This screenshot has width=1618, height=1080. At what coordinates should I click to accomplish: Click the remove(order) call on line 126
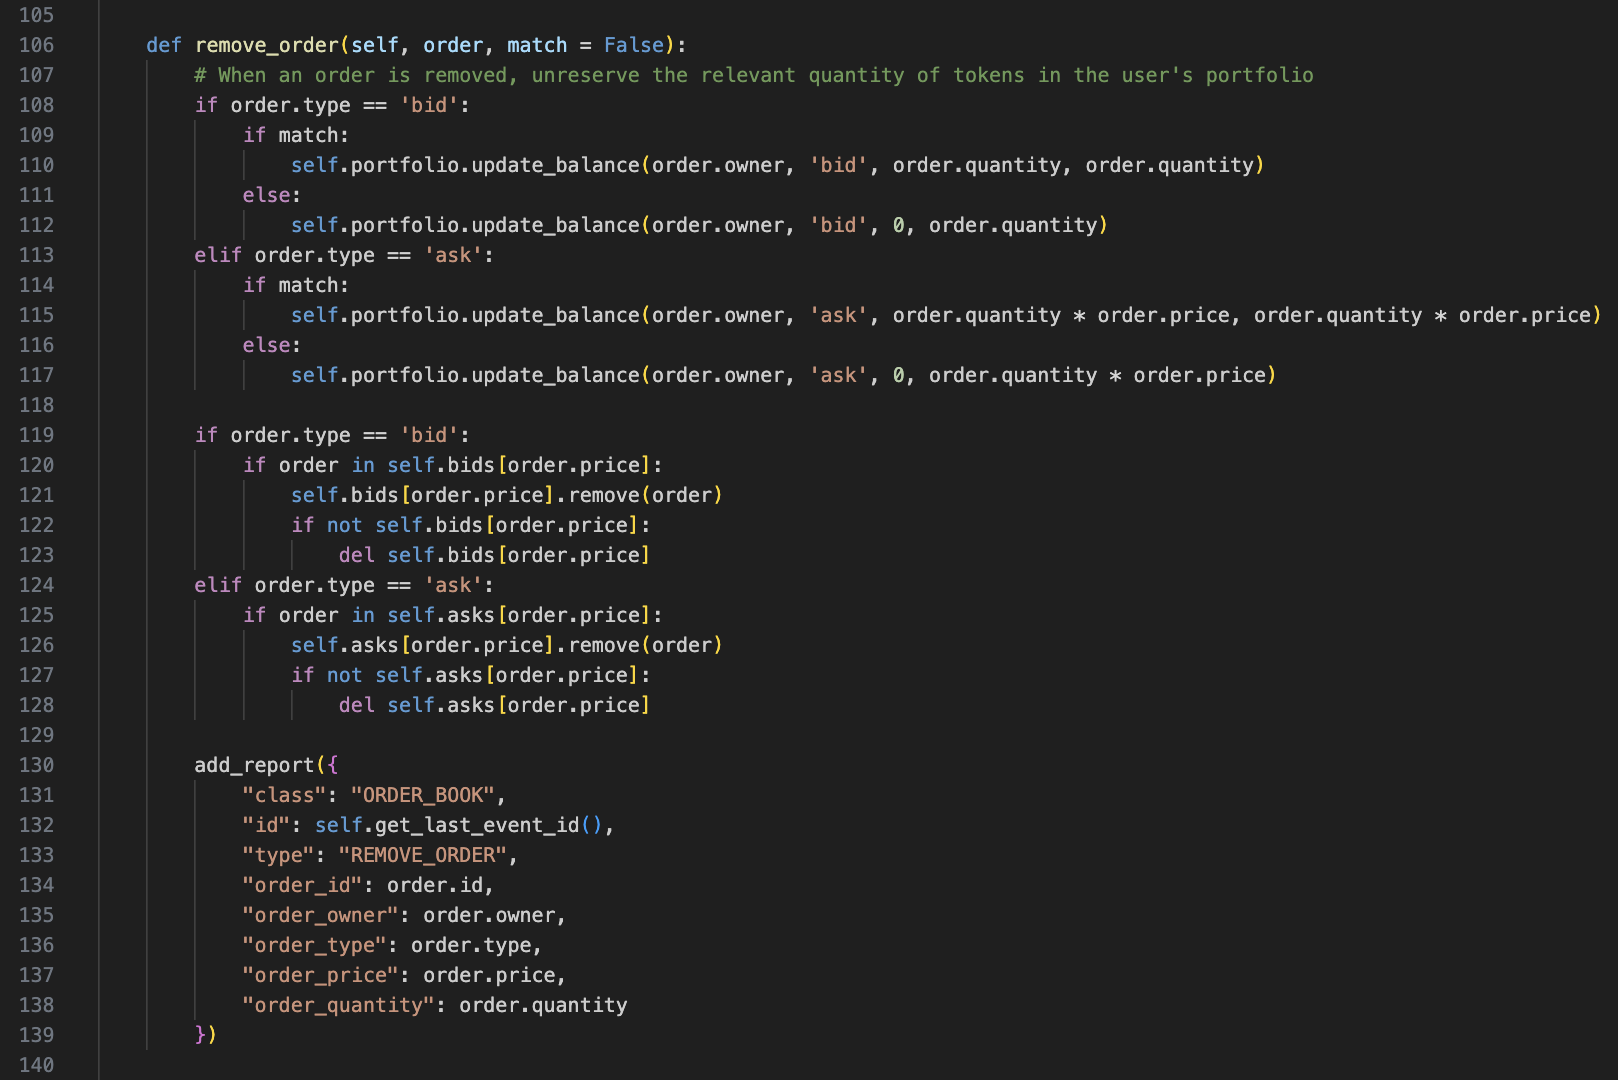(x=646, y=645)
